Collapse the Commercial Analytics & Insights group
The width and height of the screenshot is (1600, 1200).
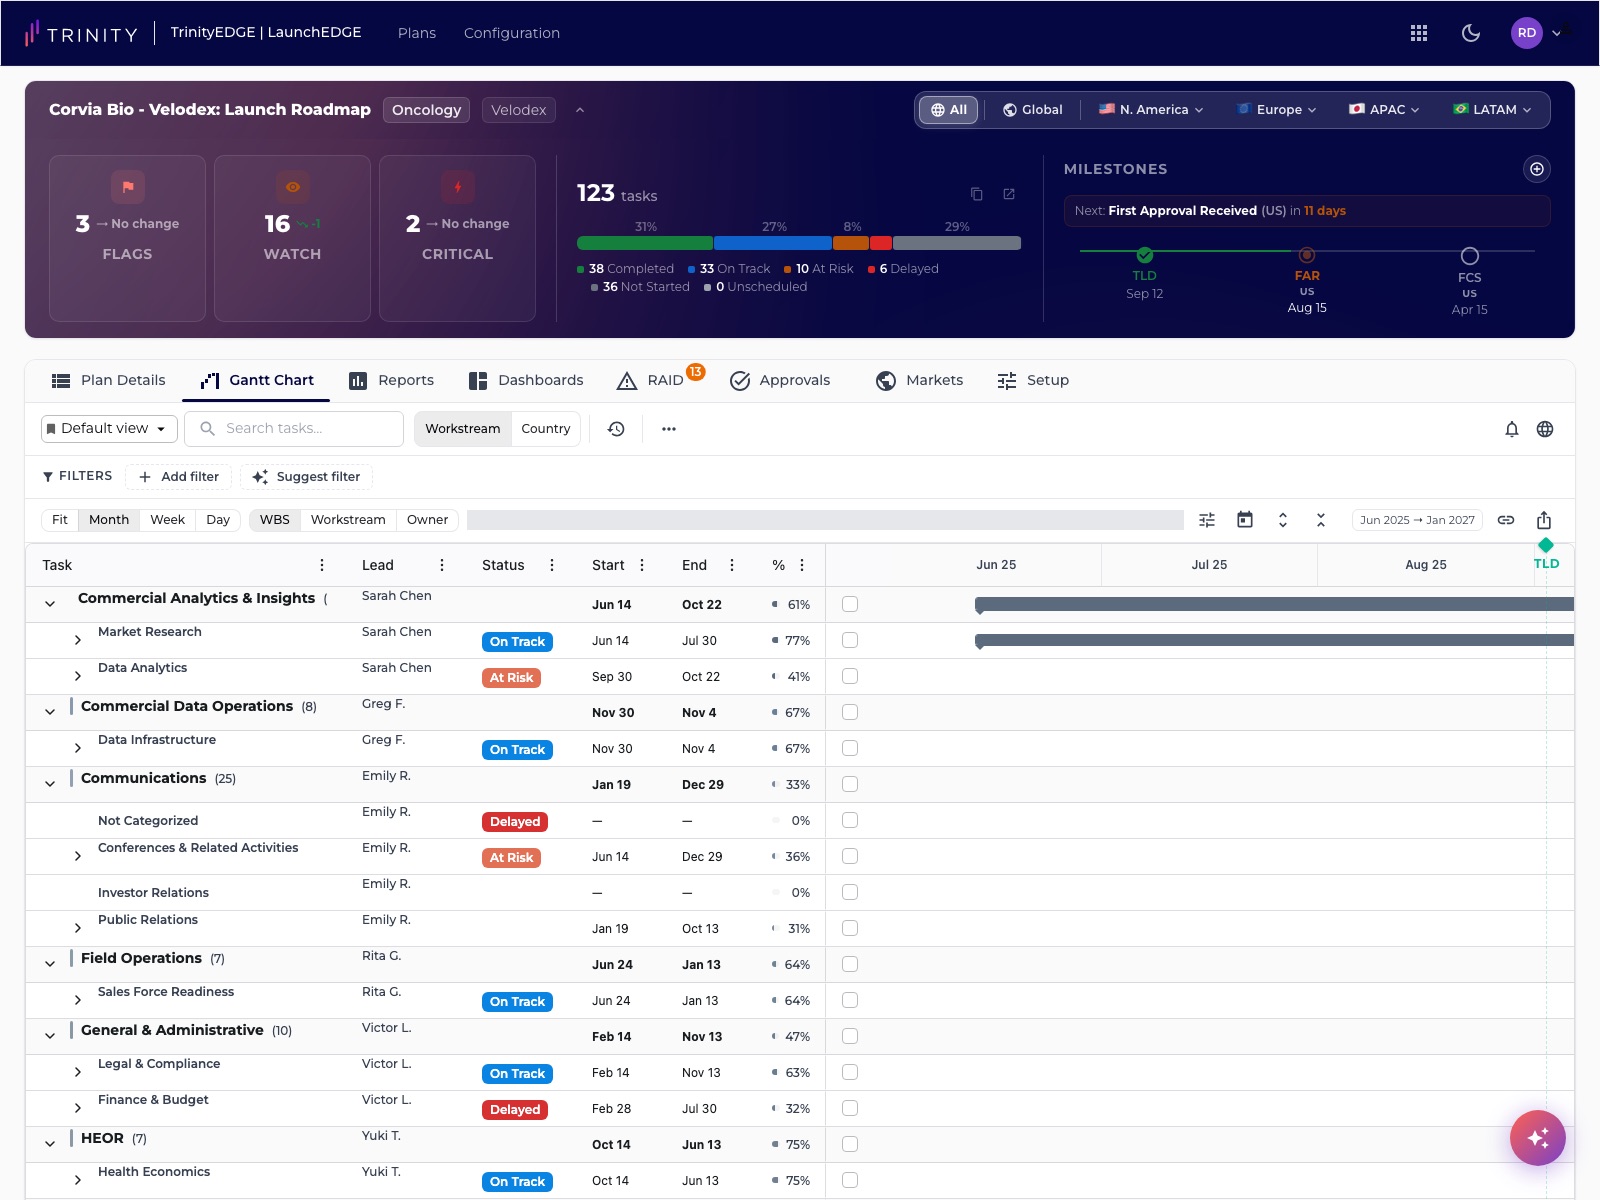[x=50, y=604]
